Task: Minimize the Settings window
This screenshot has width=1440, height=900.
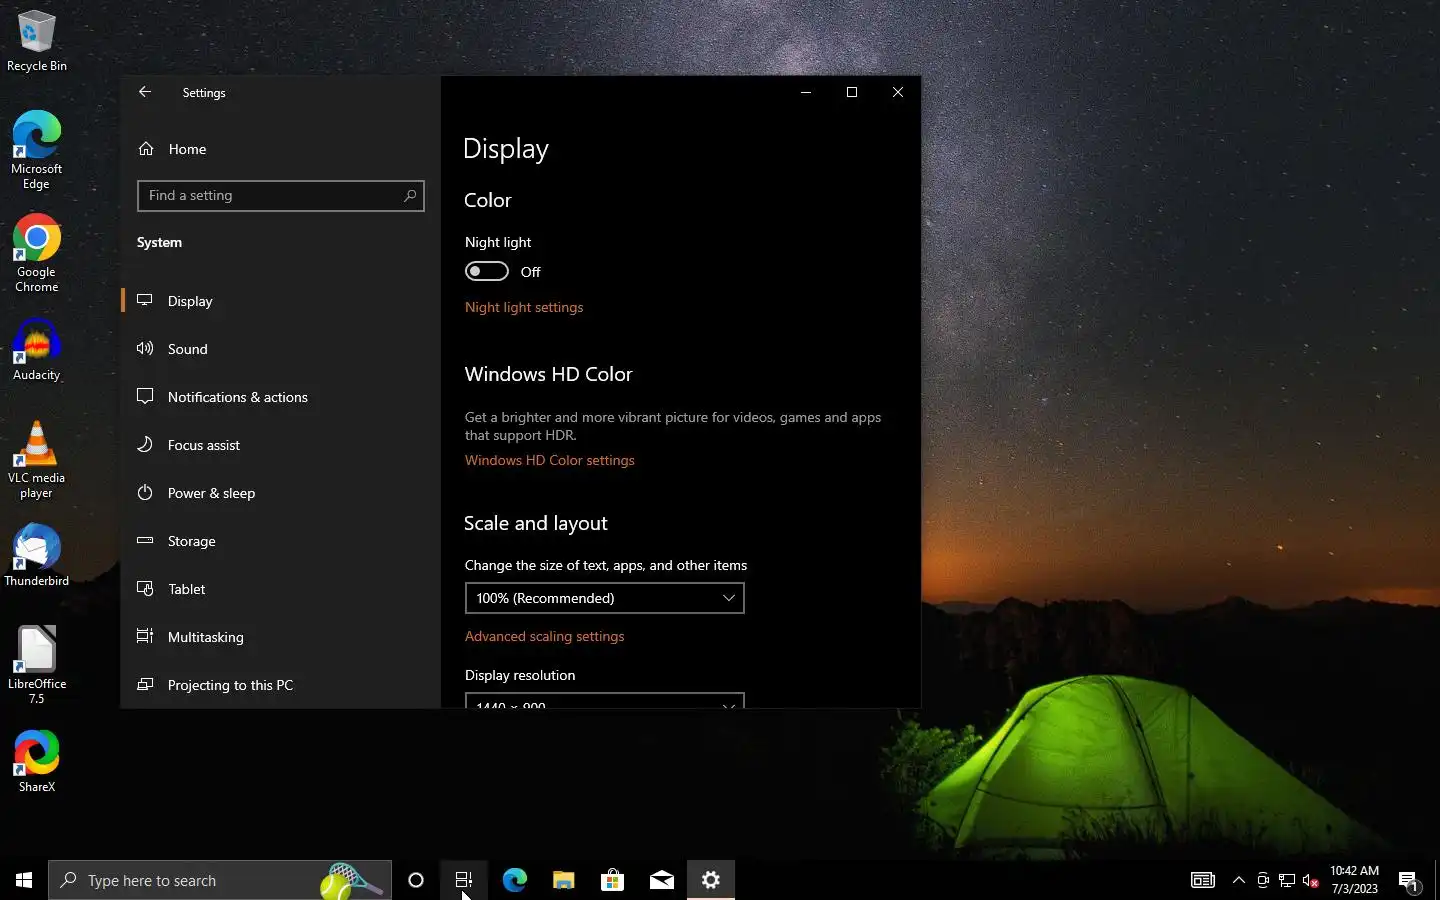Action: pyautogui.click(x=806, y=92)
